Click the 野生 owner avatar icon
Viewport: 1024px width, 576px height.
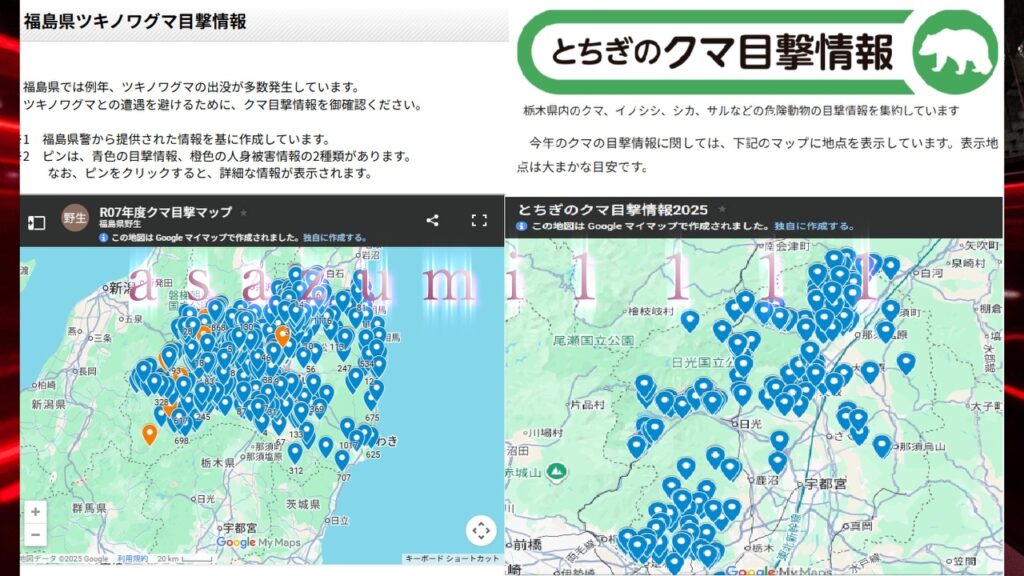[x=76, y=217]
